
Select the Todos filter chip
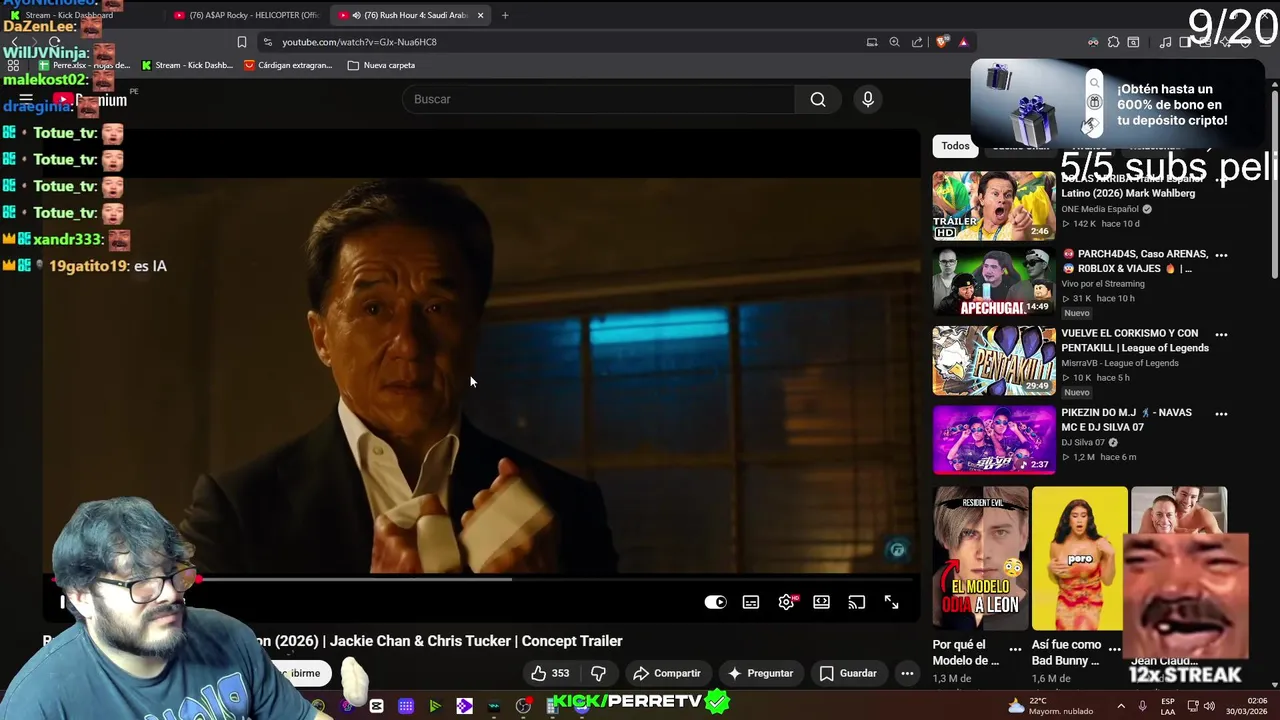coord(955,146)
